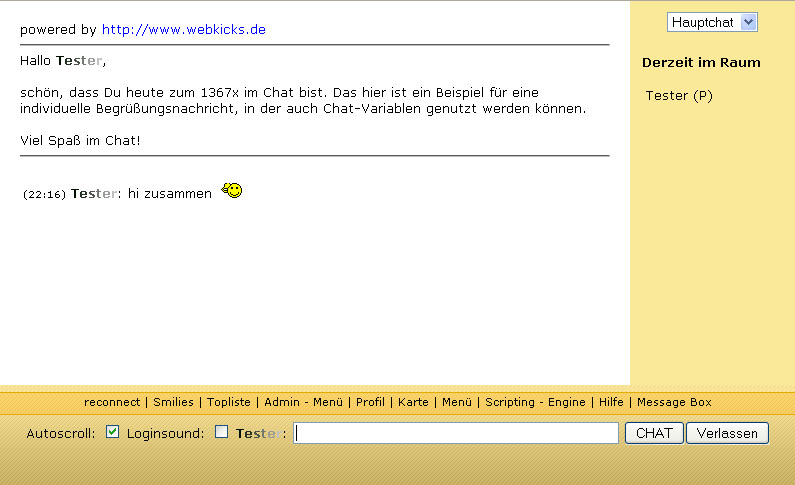Viewport: 795px width, 485px height.
Task: Click the Tester name in chat message
Action: point(94,194)
